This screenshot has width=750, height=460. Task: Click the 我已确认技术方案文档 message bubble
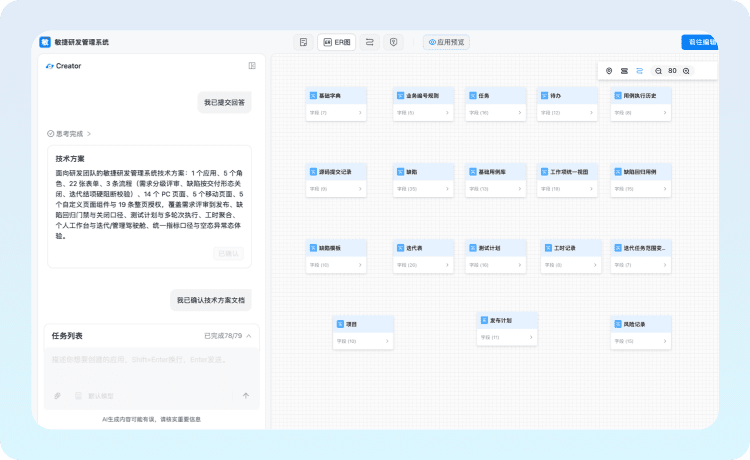tap(211, 300)
